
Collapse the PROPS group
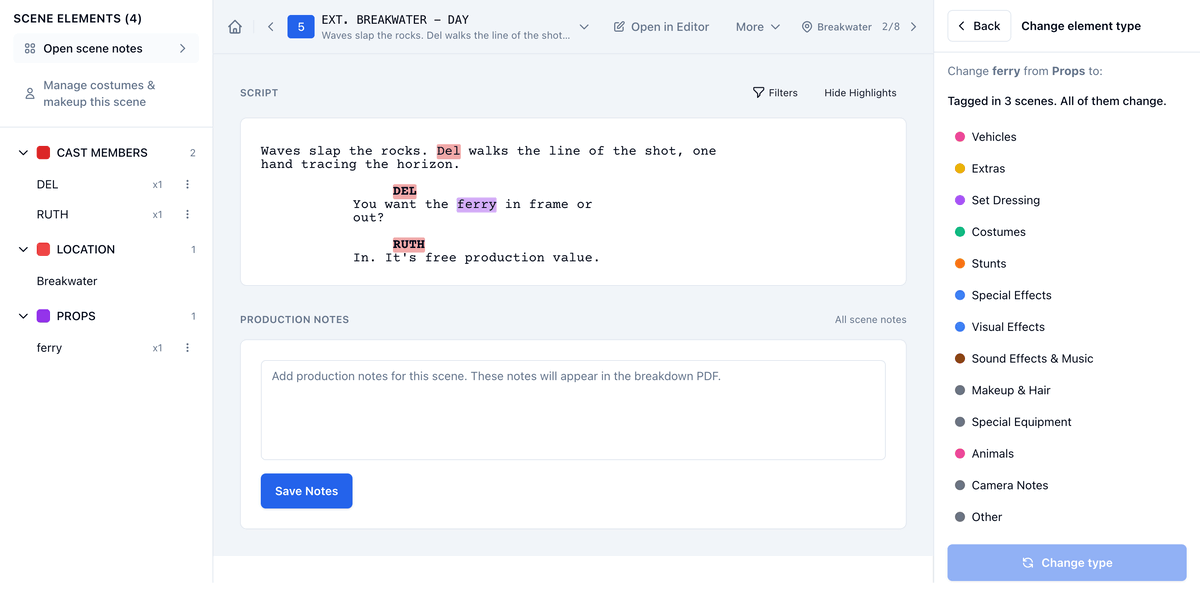23,316
